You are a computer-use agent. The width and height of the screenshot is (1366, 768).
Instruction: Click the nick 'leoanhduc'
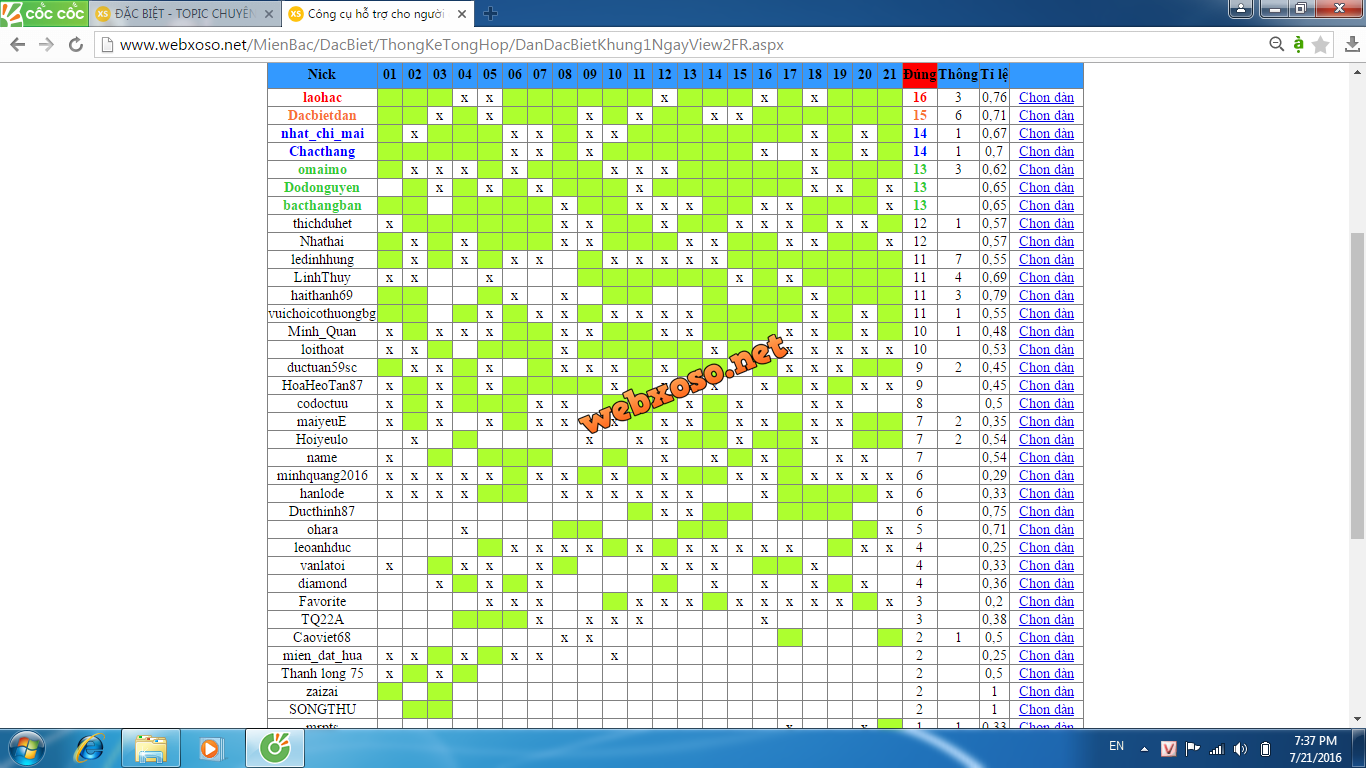(x=322, y=547)
